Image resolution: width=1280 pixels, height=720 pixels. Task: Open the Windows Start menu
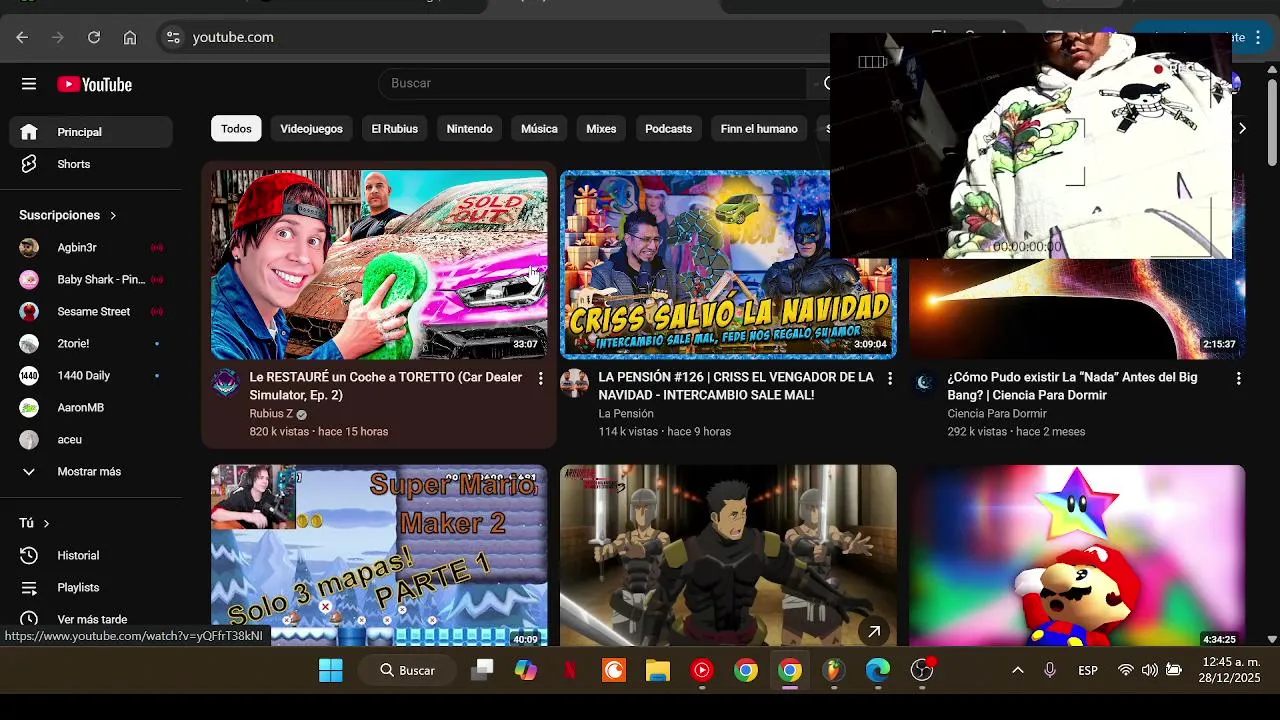pos(331,671)
